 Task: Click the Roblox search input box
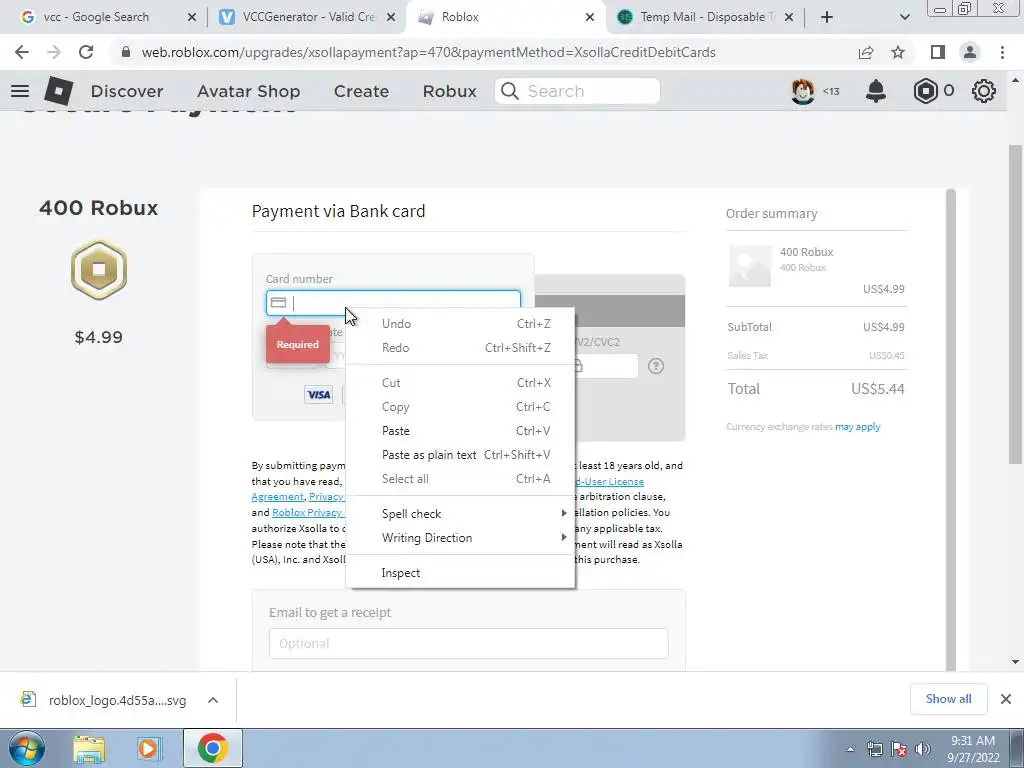[x=577, y=91]
